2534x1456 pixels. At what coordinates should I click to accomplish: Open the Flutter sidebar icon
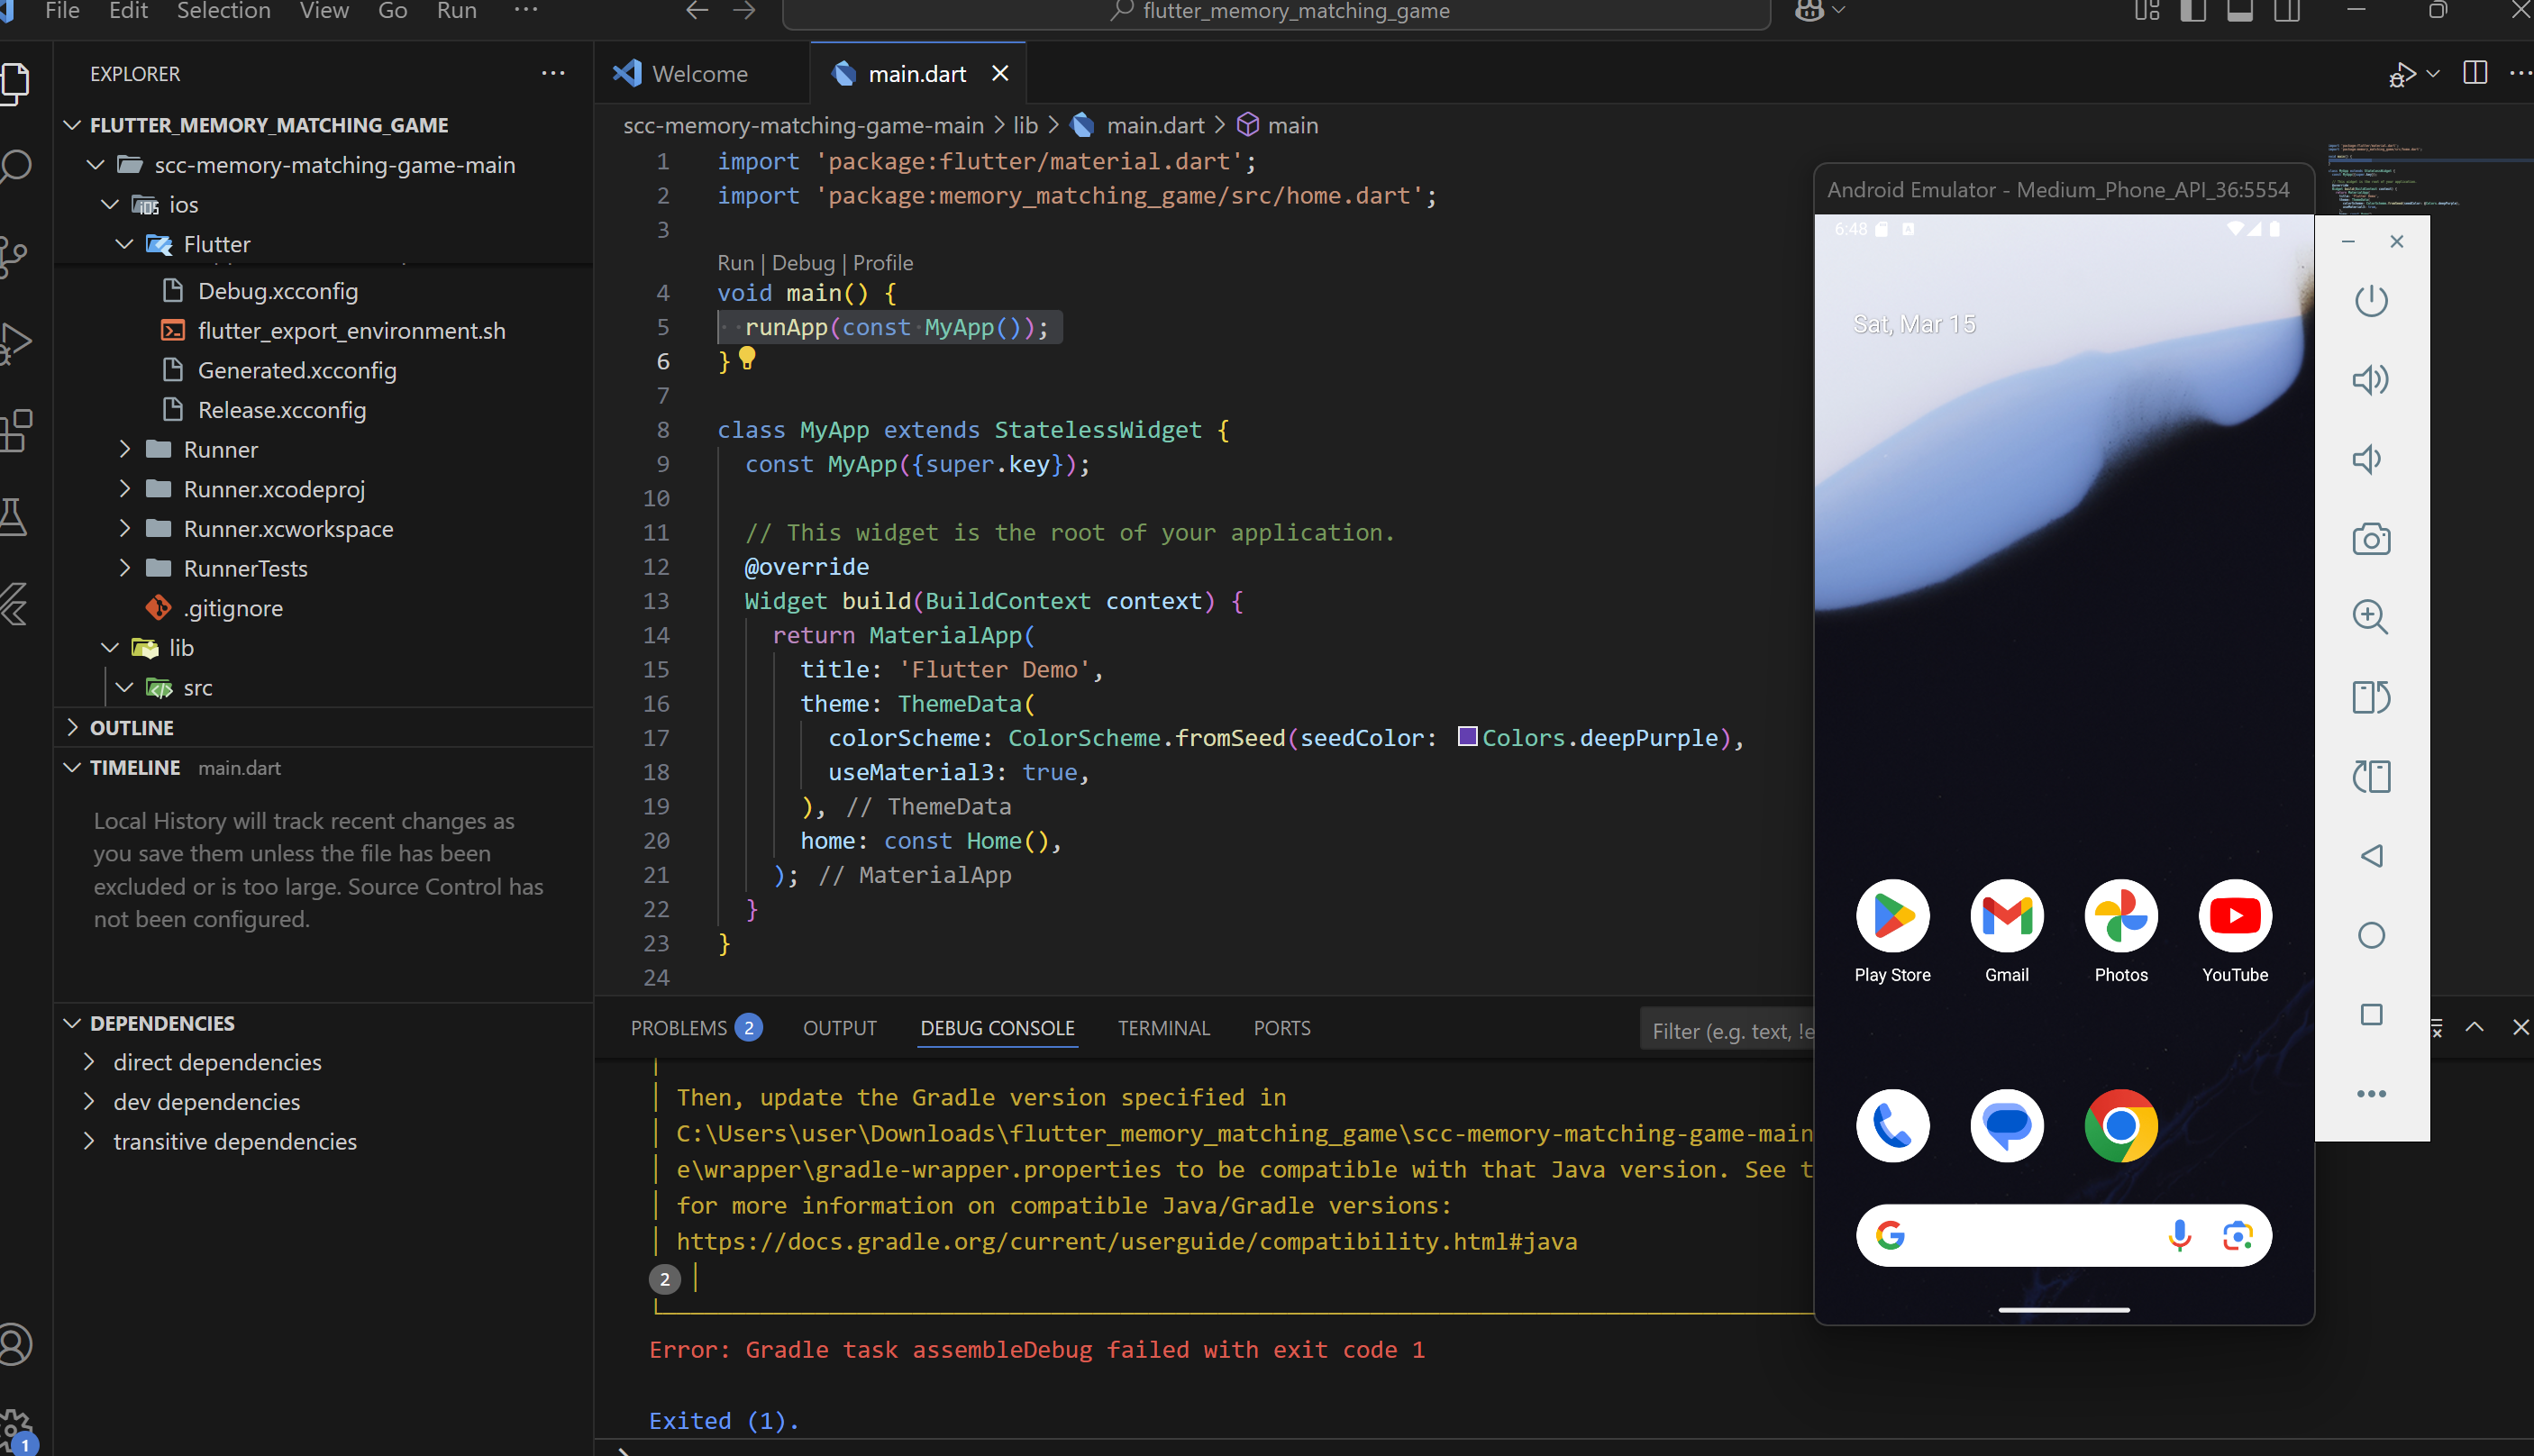(x=14, y=605)
